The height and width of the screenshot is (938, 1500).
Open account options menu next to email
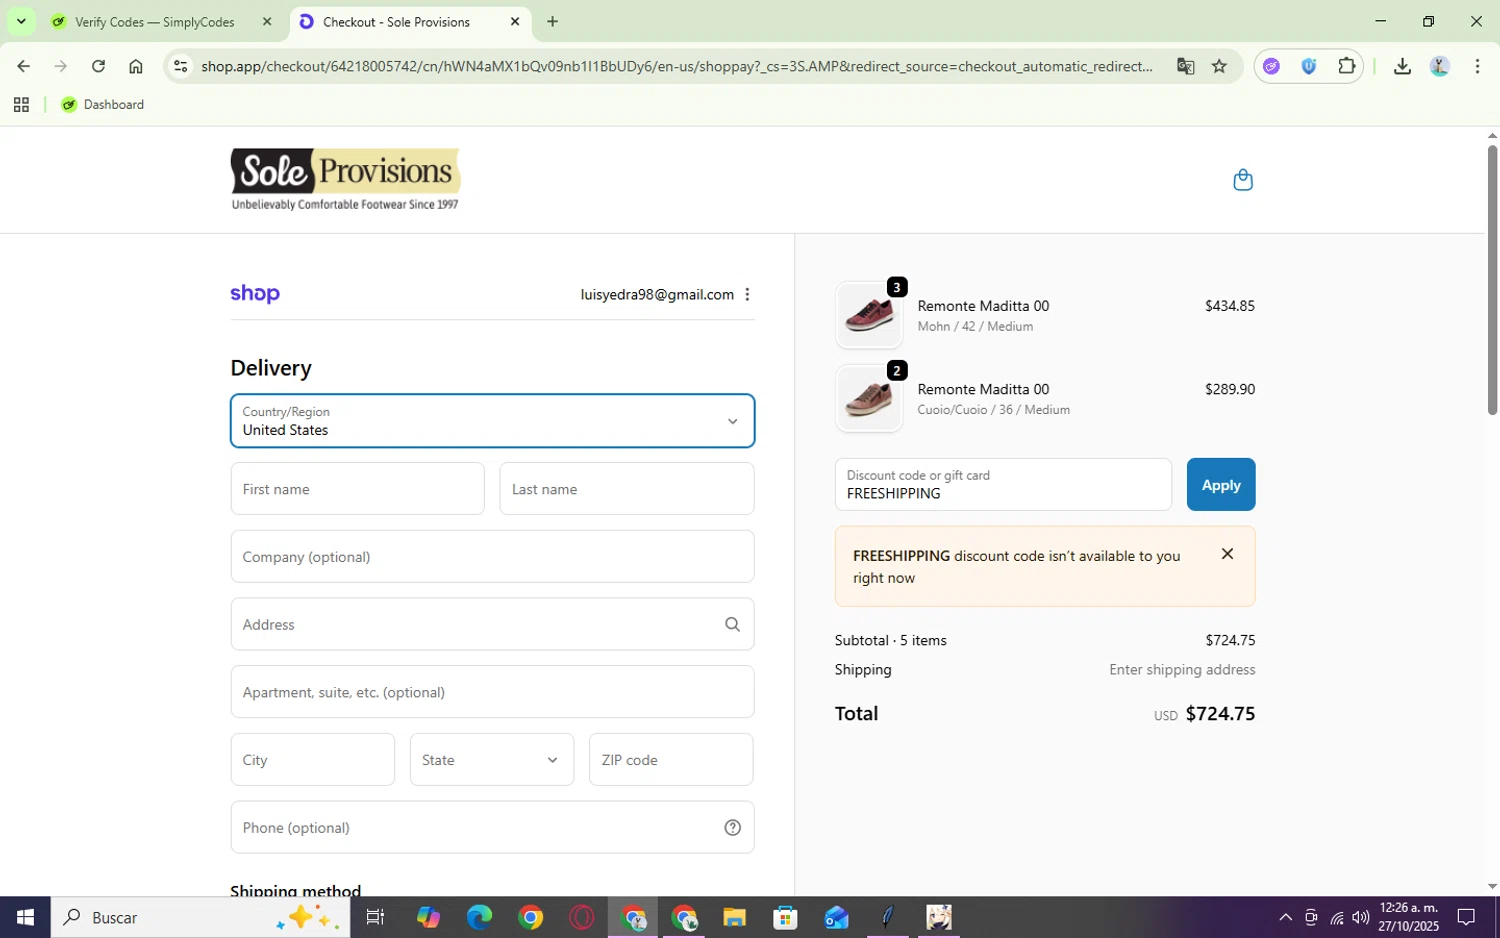tap(747, 294)
